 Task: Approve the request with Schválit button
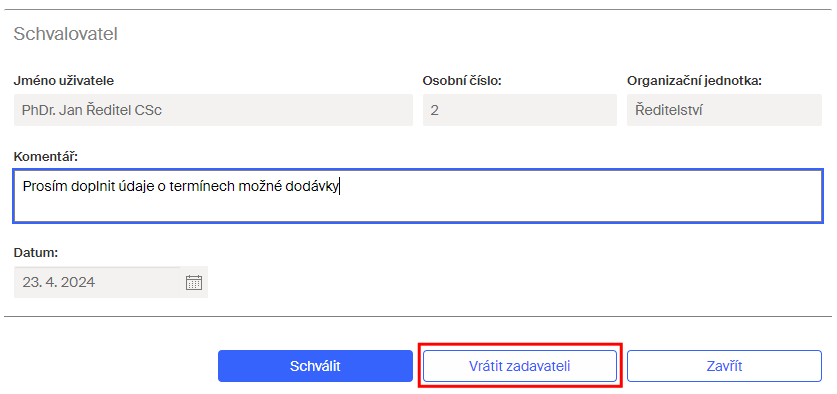click(315, 366)
